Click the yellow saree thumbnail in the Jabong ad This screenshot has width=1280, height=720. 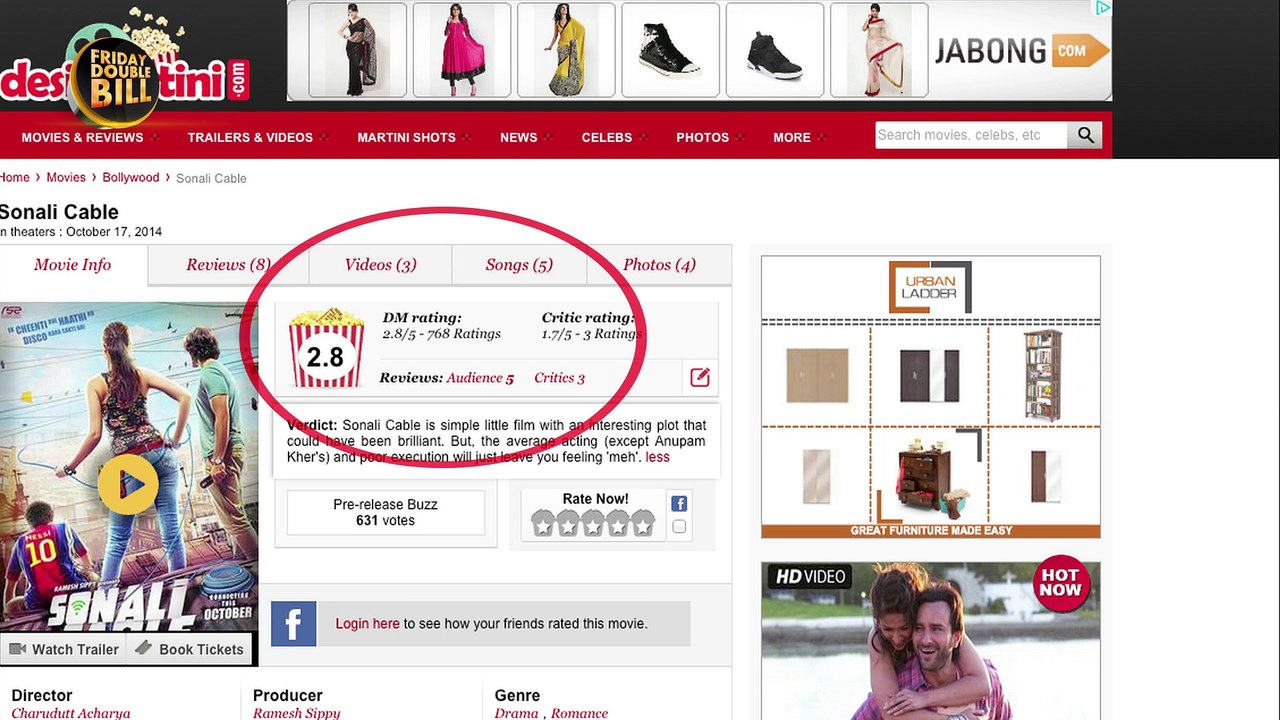(x=566, y=50)
